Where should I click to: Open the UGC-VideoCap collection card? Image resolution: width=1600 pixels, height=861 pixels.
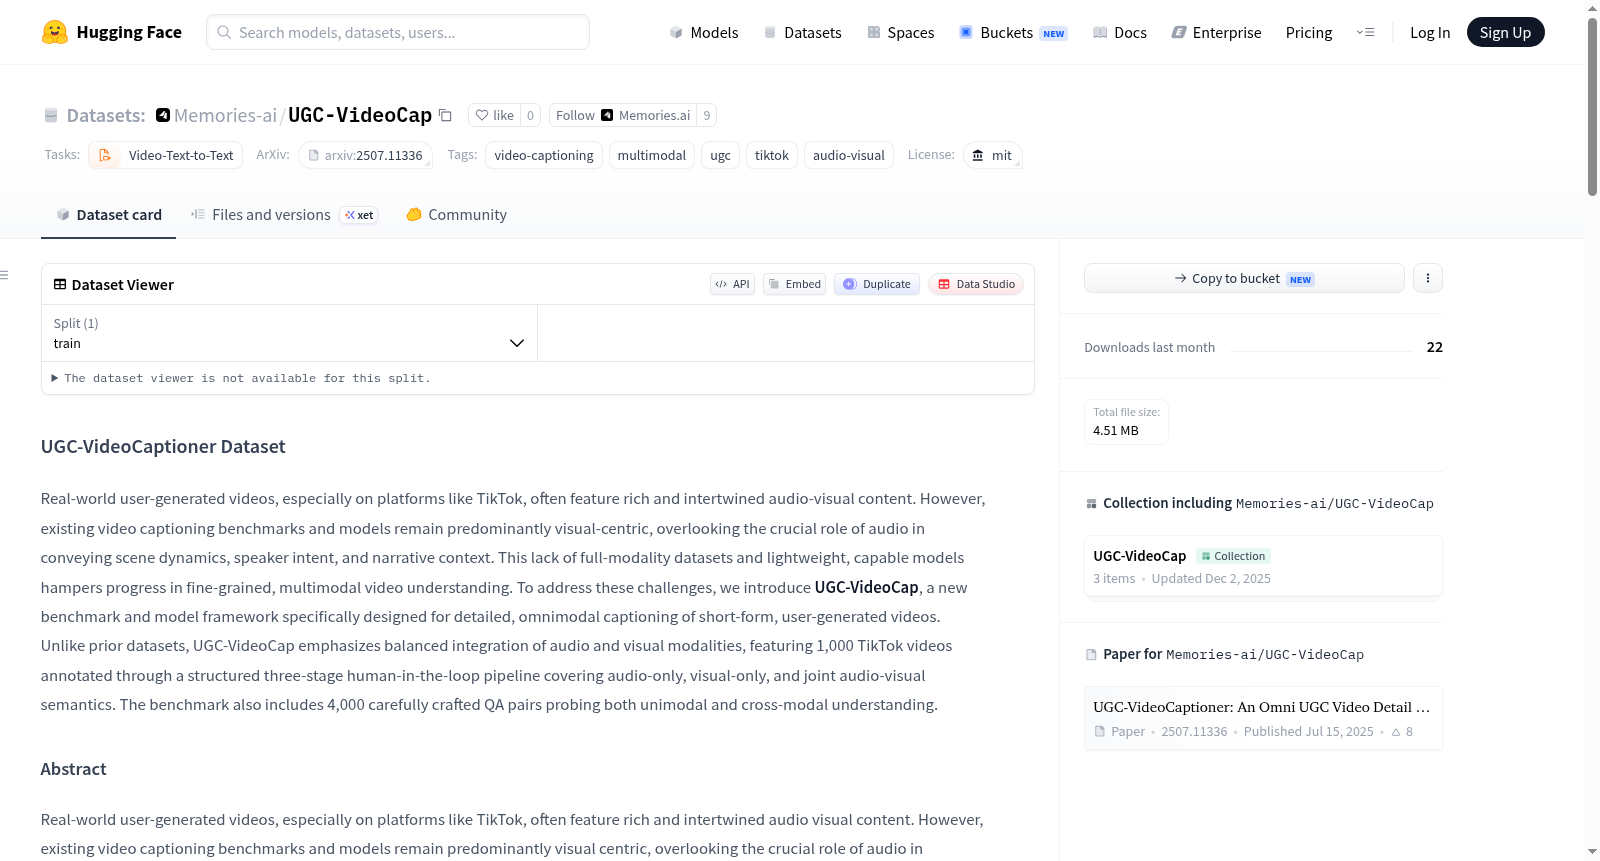click(1263, 566)
